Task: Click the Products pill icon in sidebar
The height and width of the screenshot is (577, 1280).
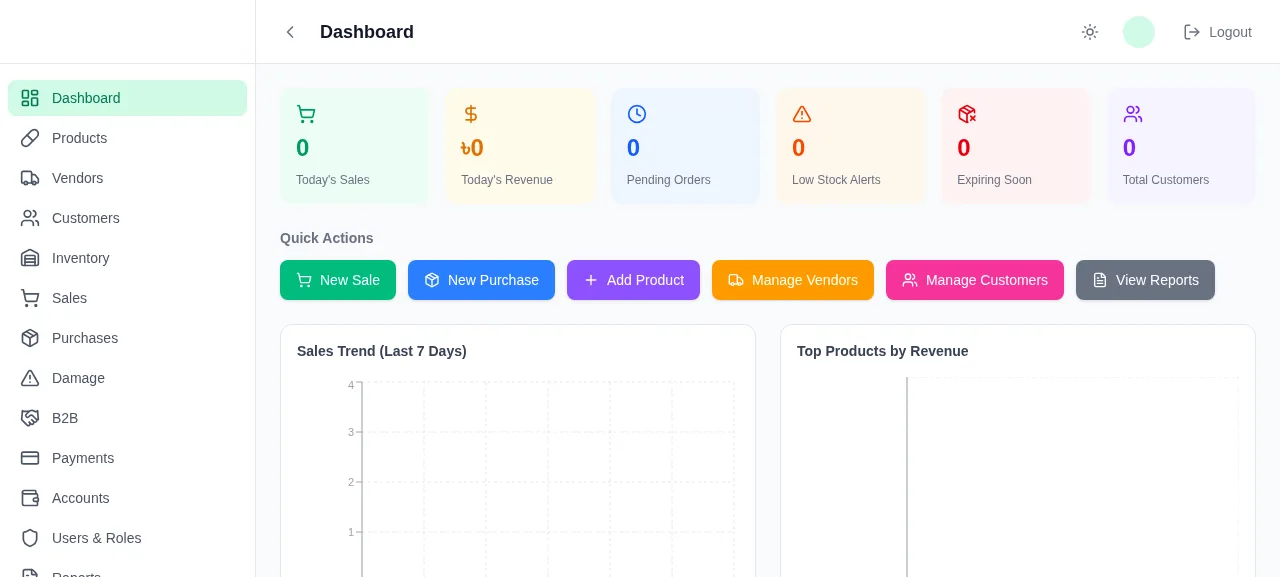Action: pyautogui.click(x=30, y=138)
